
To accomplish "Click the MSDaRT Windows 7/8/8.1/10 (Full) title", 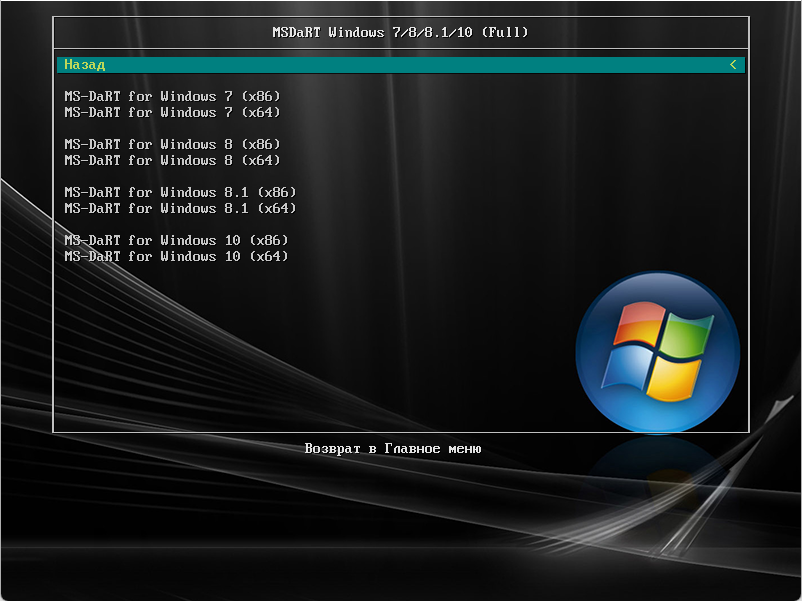I will [400, 32].
